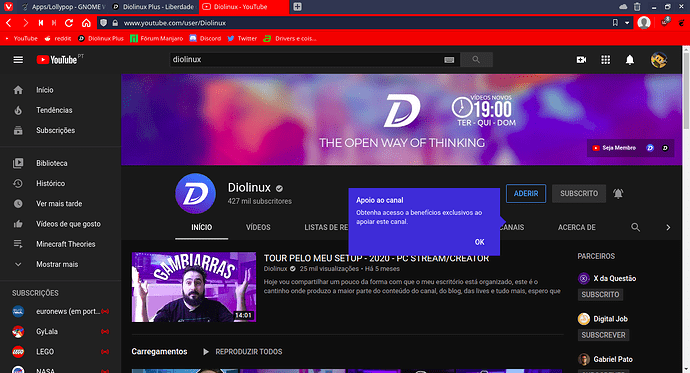Click the rewind history button

40,23
